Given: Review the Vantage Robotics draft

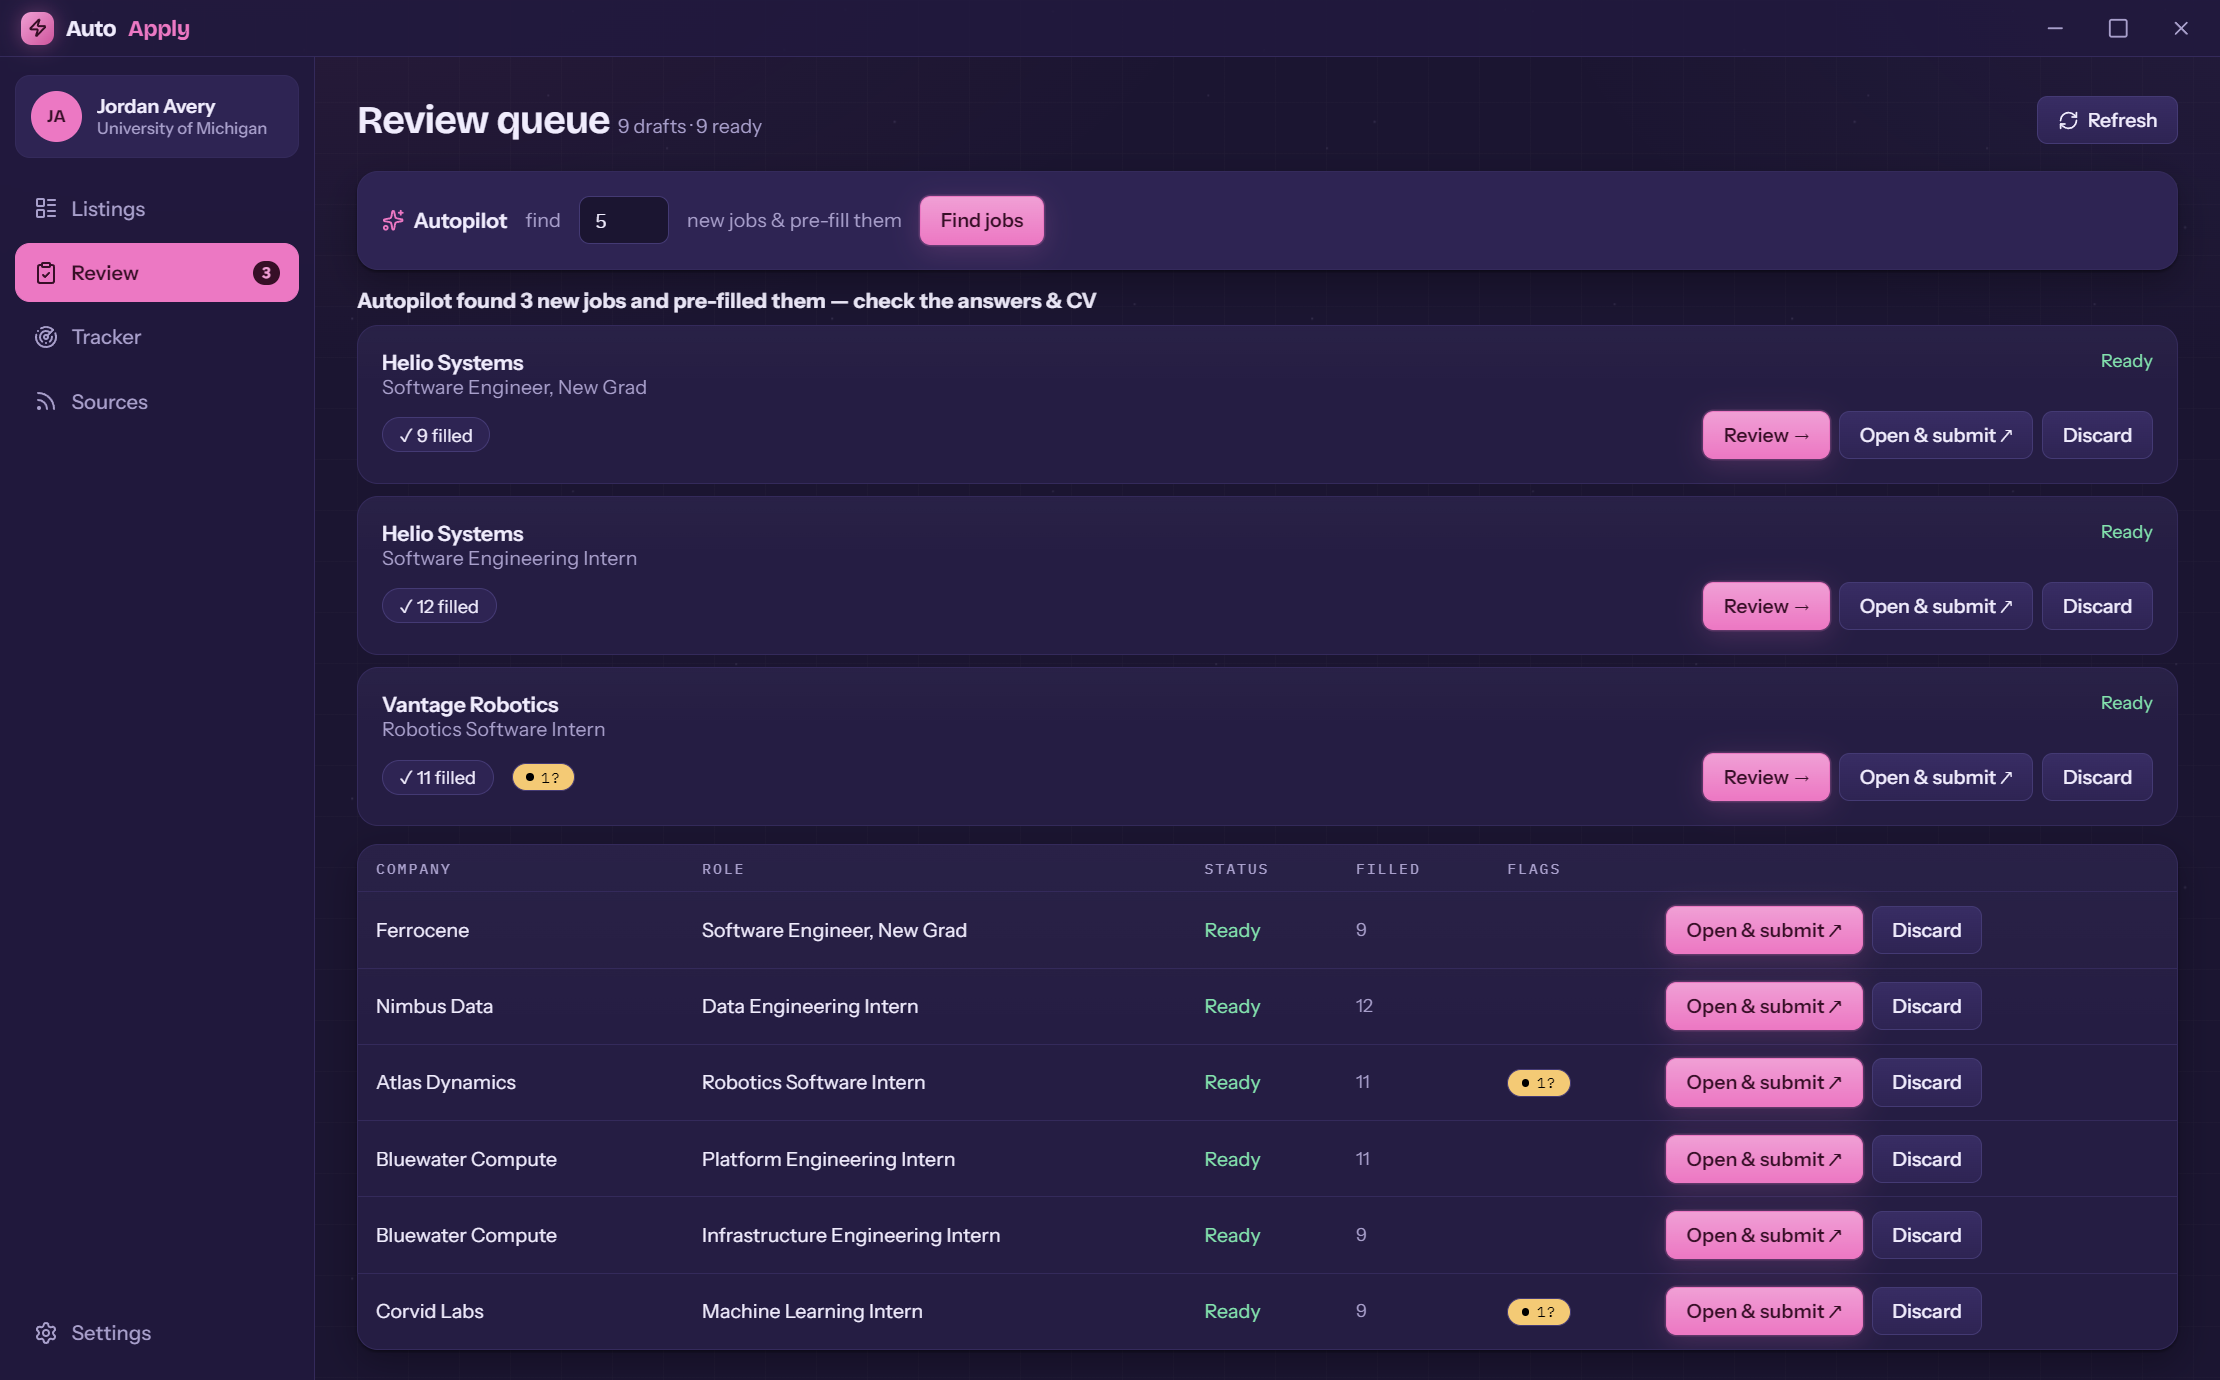Looking at the screenshot, I should tap(1766, 777).
